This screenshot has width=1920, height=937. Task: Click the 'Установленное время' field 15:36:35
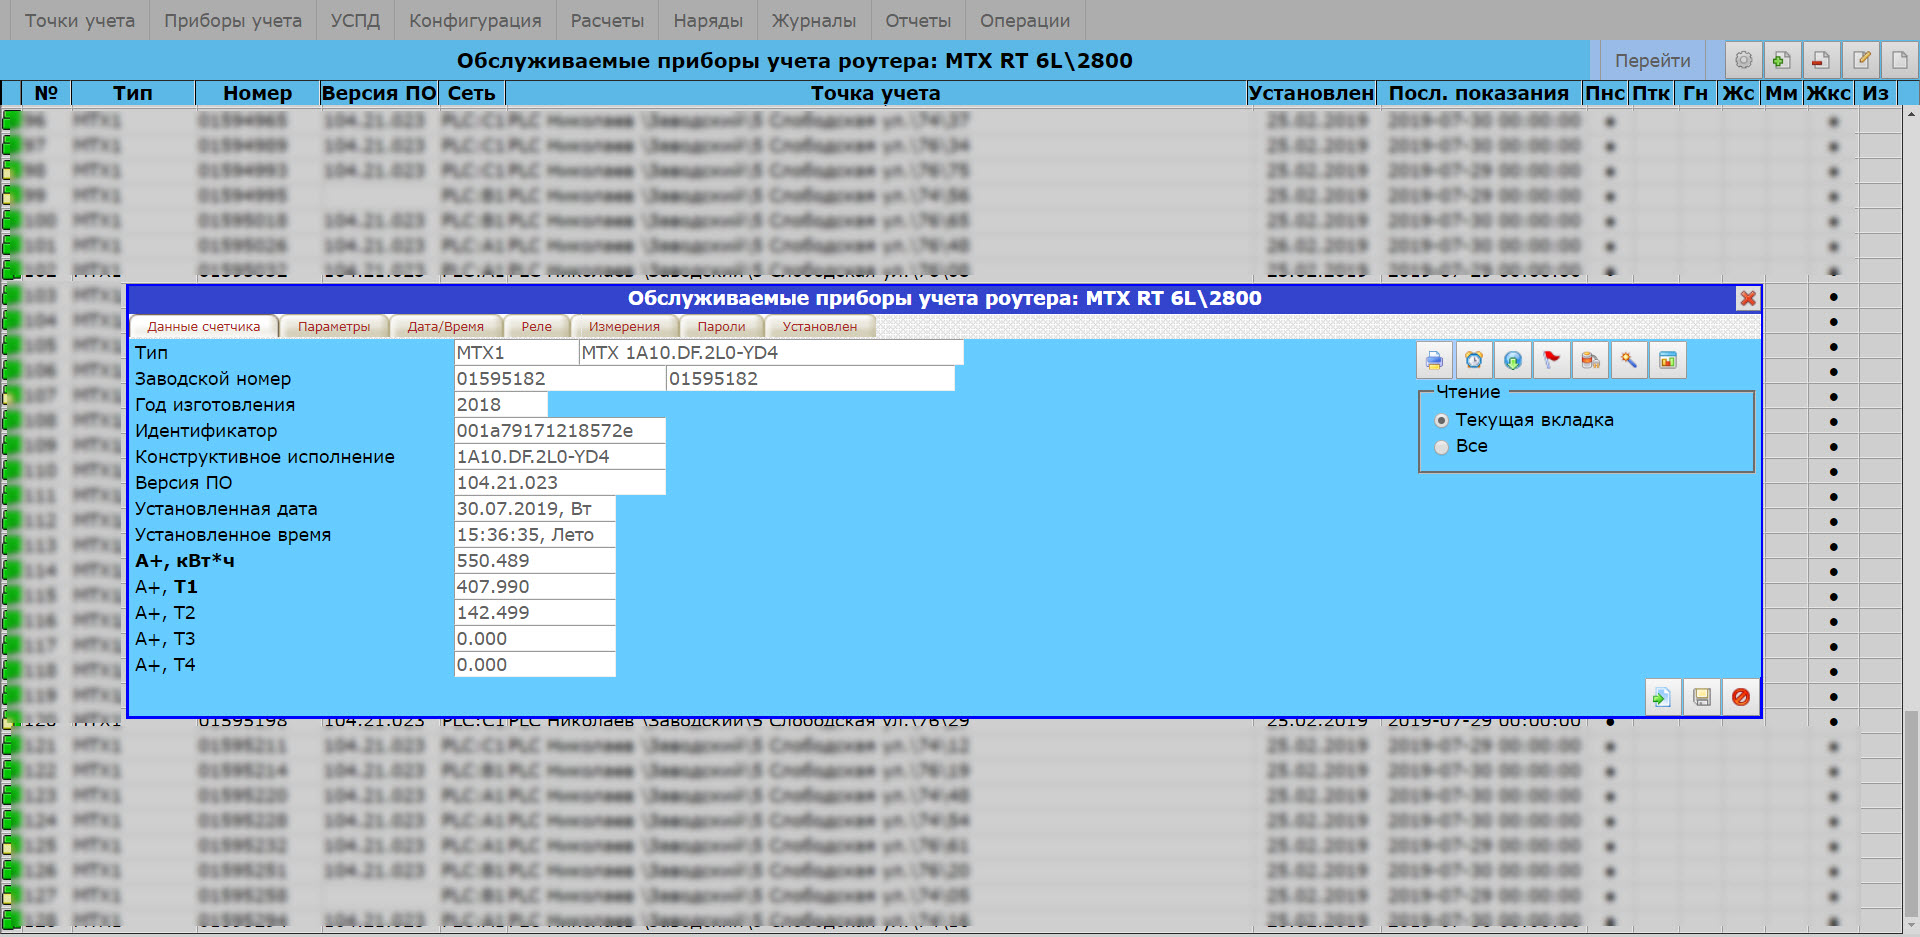click(535, 535)
